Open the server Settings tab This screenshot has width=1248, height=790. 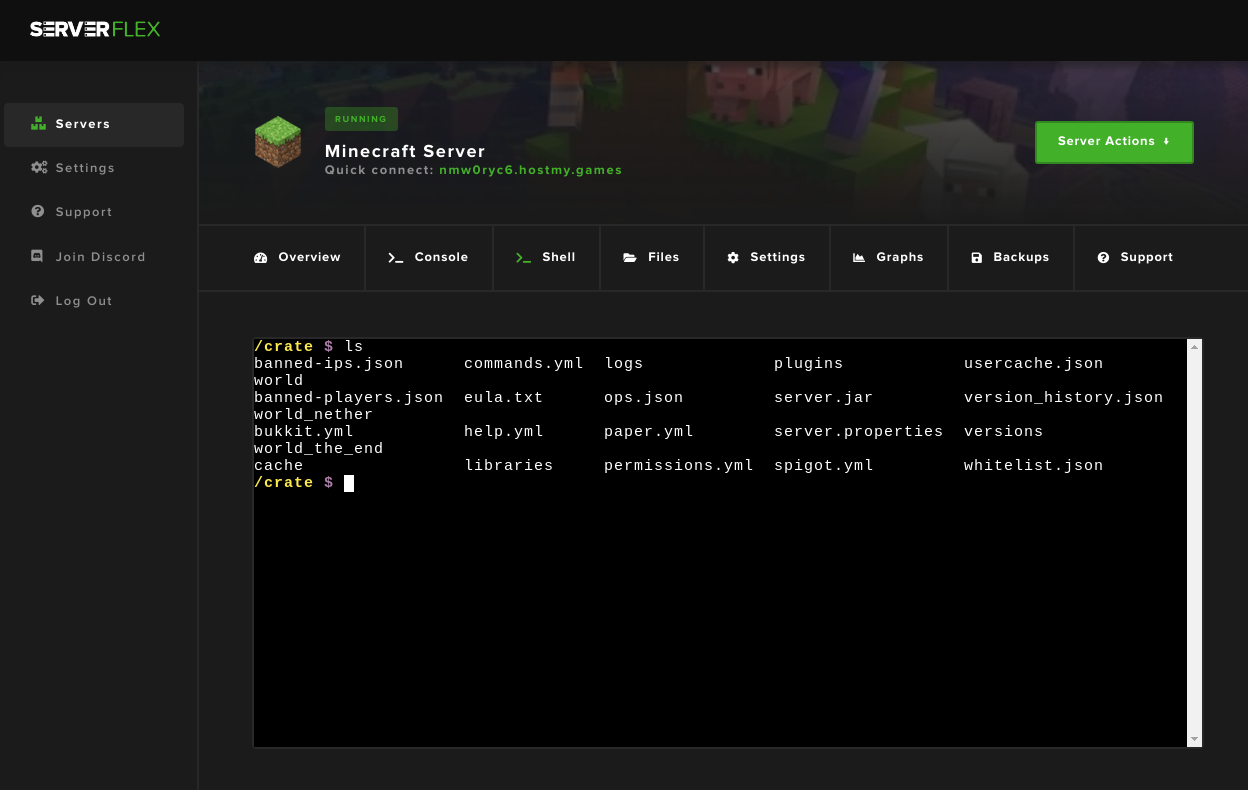point(766,258)
